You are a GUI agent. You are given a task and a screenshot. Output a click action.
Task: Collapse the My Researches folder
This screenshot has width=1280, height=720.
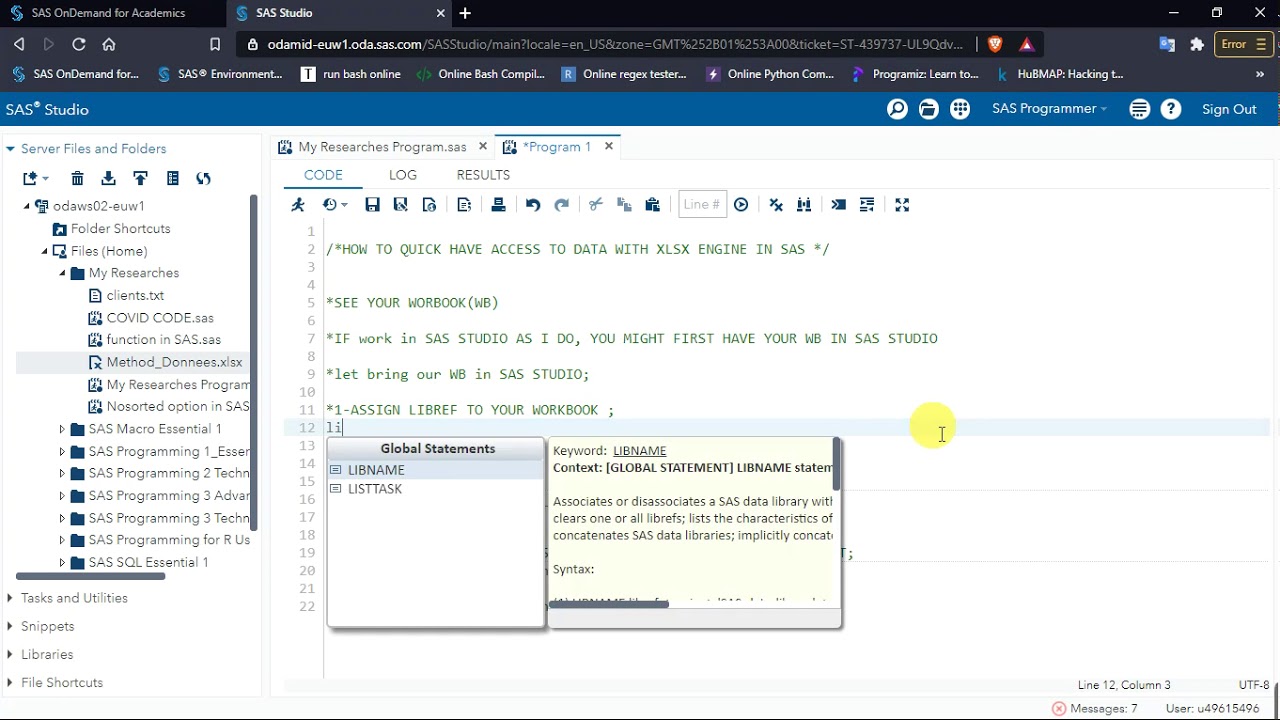[62, 273]
